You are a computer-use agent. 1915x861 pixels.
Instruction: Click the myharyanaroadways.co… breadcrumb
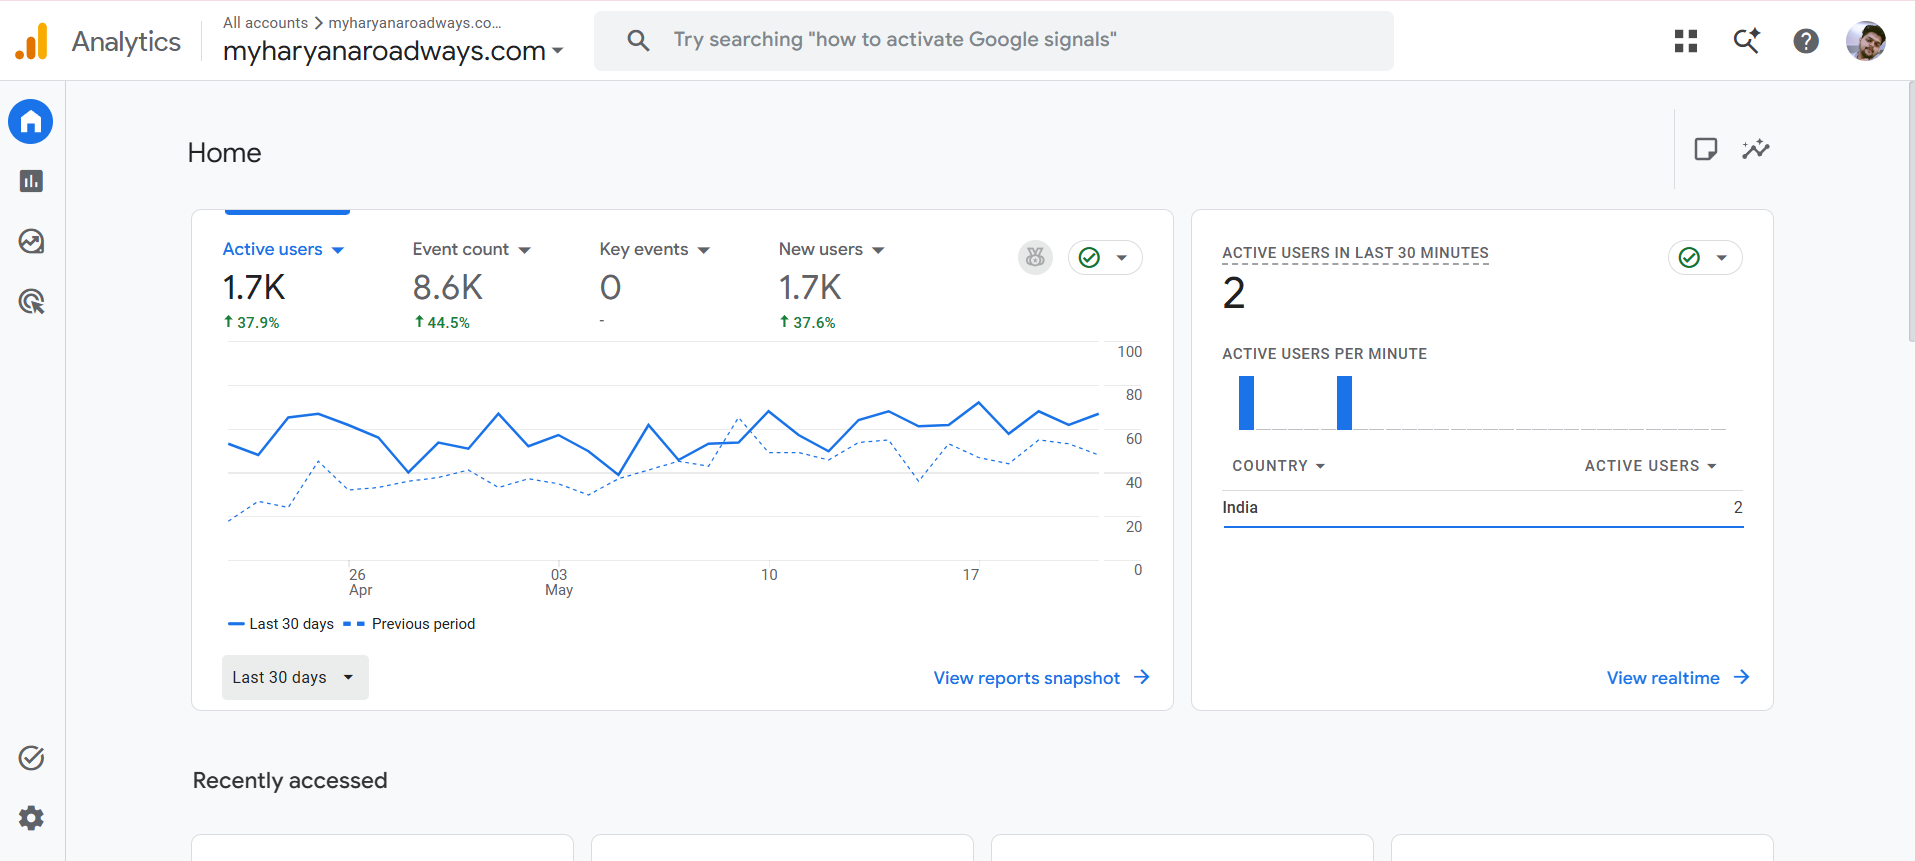pos(415,22)
